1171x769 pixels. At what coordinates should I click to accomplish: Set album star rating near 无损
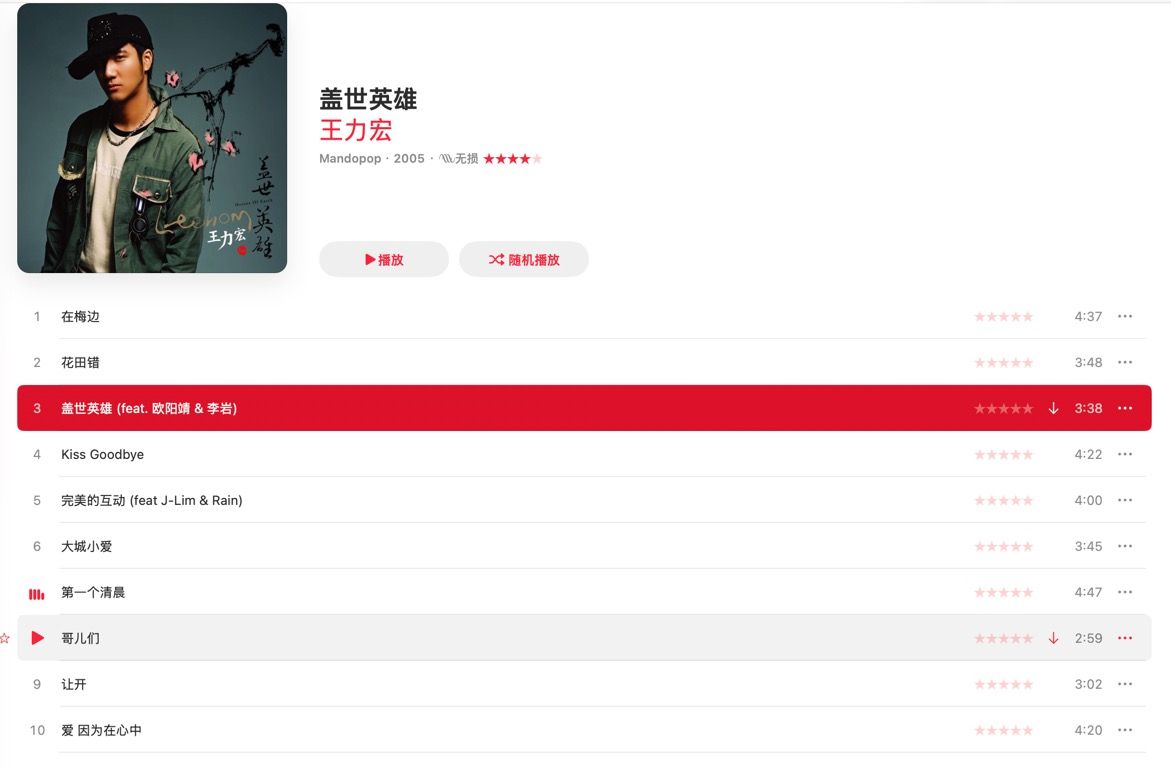(512, 159)
